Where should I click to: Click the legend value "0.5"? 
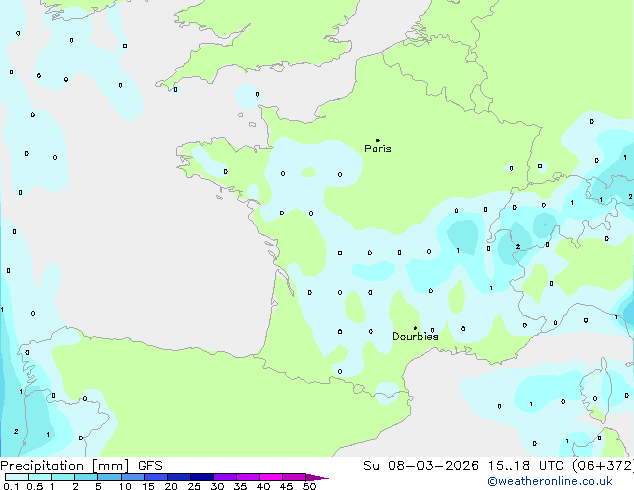(x=35, y=486)
